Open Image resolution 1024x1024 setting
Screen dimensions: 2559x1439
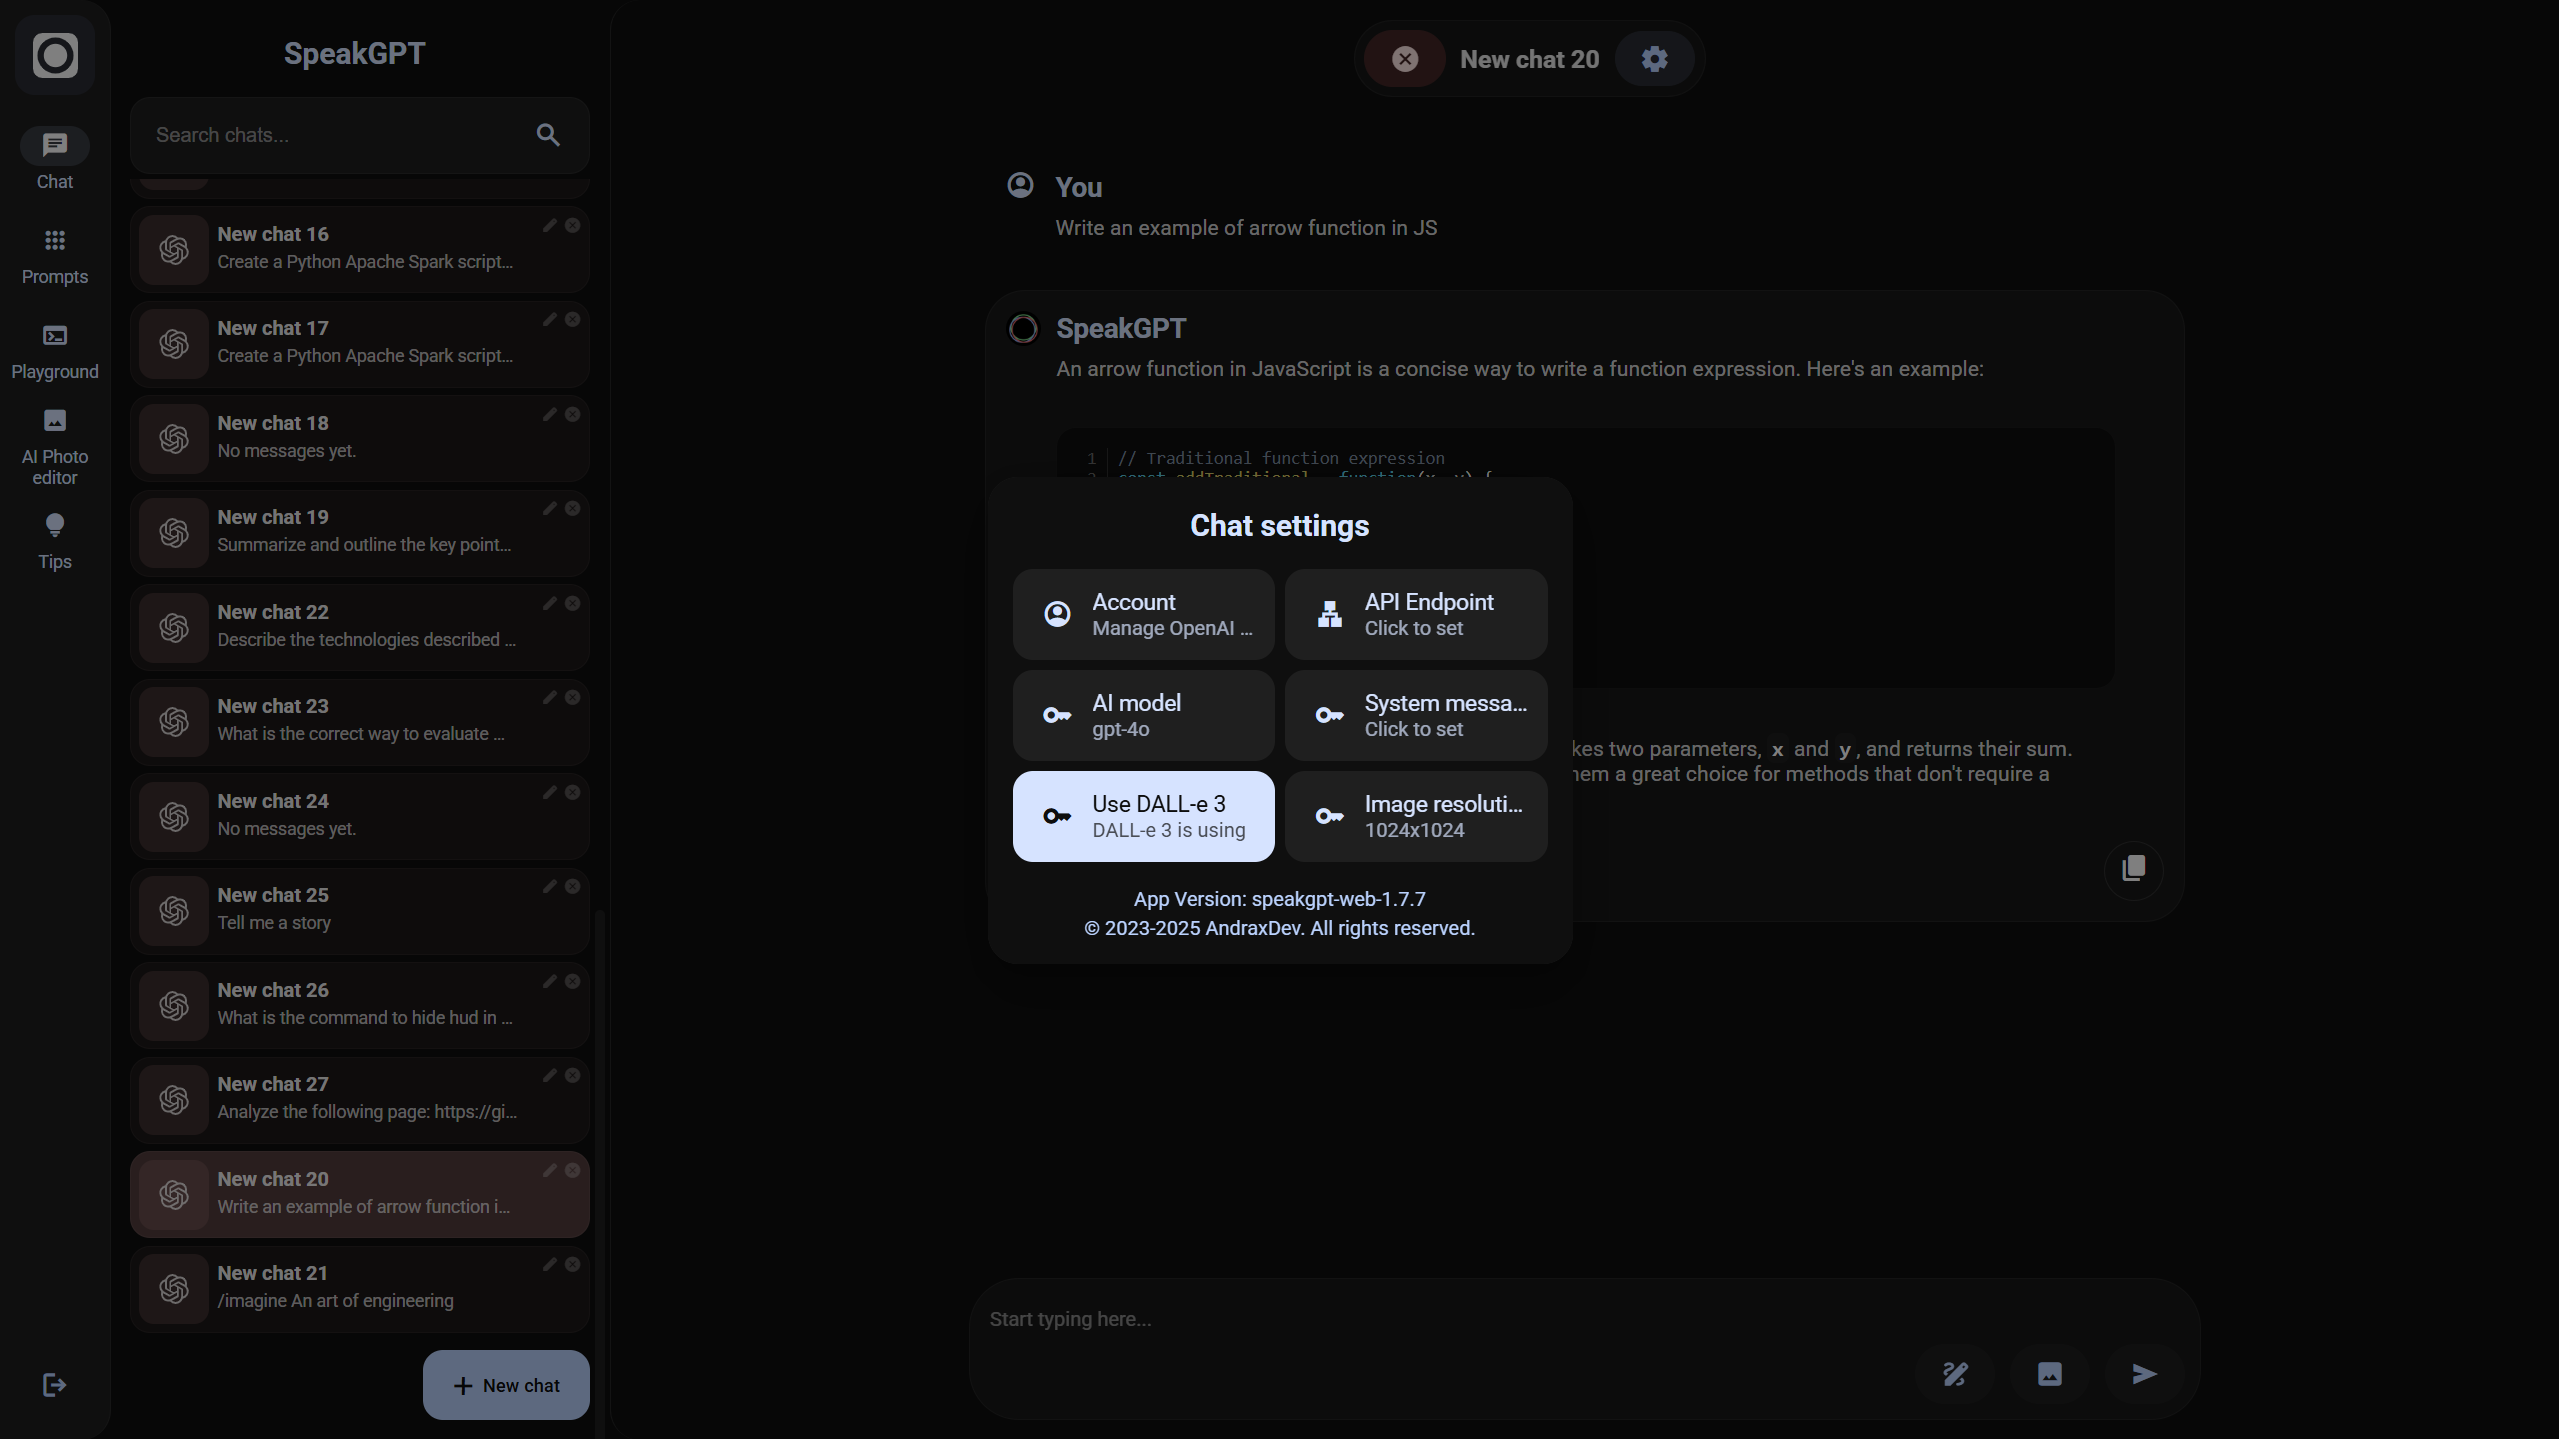click(1415, 816)
